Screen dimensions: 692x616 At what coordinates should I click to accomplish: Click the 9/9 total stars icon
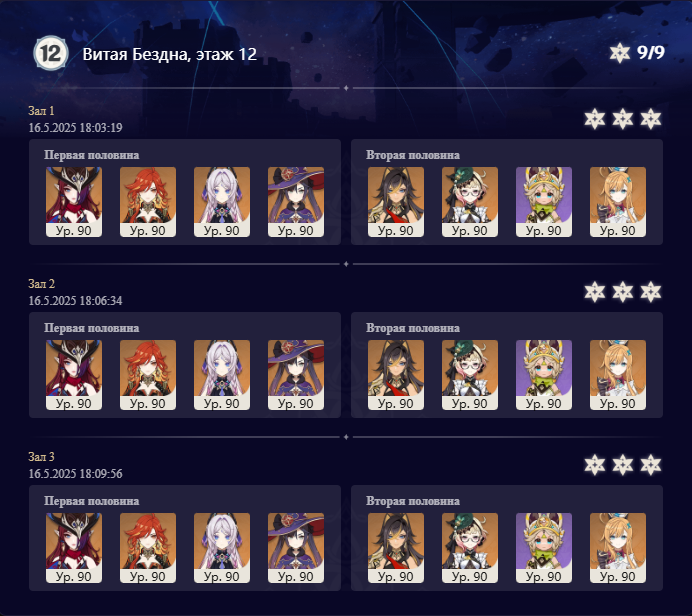coord(620,53)
